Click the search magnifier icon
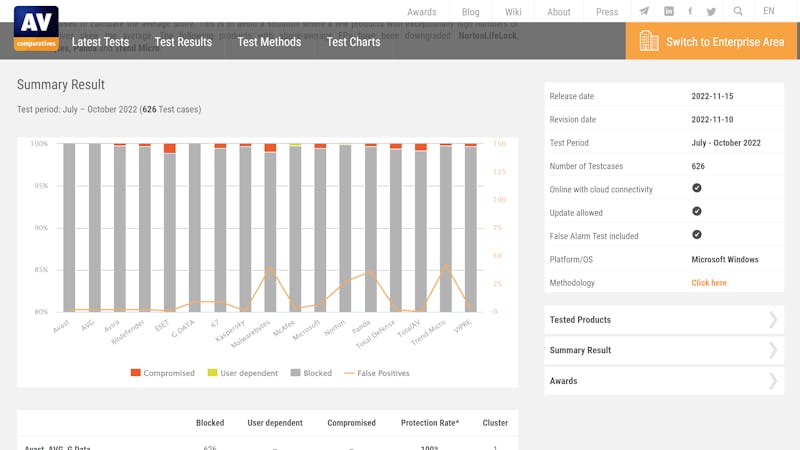The width and height of the screenshot is (800, 450). tap(738, 11)
